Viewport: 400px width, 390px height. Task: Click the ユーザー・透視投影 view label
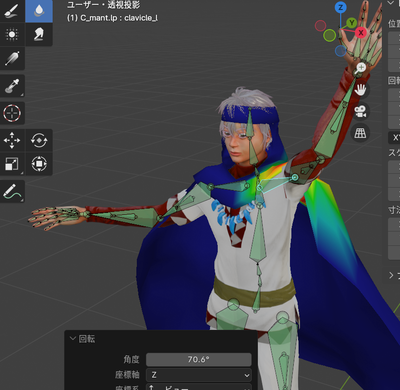pyautogui.click(x=103, y=5)
